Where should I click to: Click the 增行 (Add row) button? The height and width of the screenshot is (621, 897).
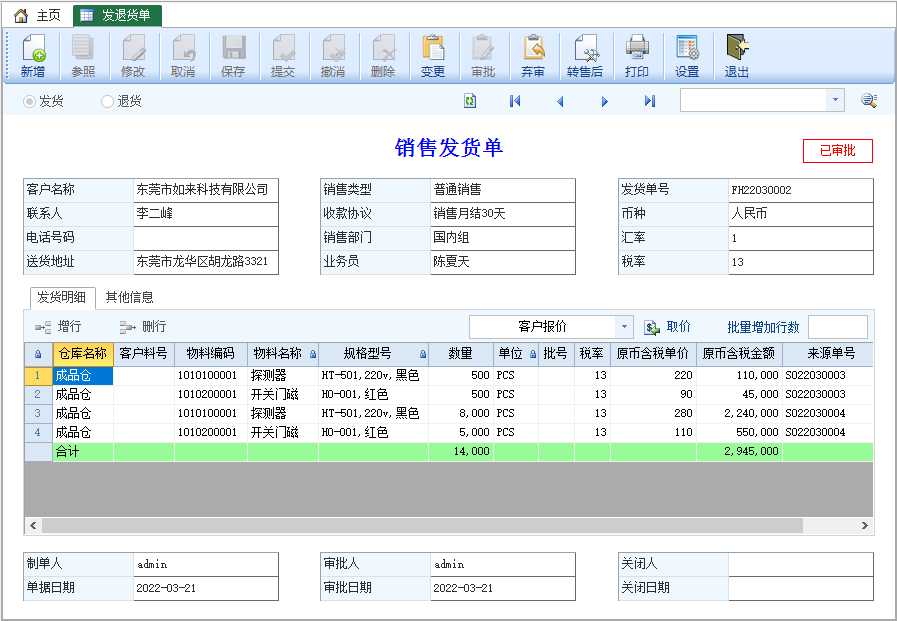tap(58, 327)
